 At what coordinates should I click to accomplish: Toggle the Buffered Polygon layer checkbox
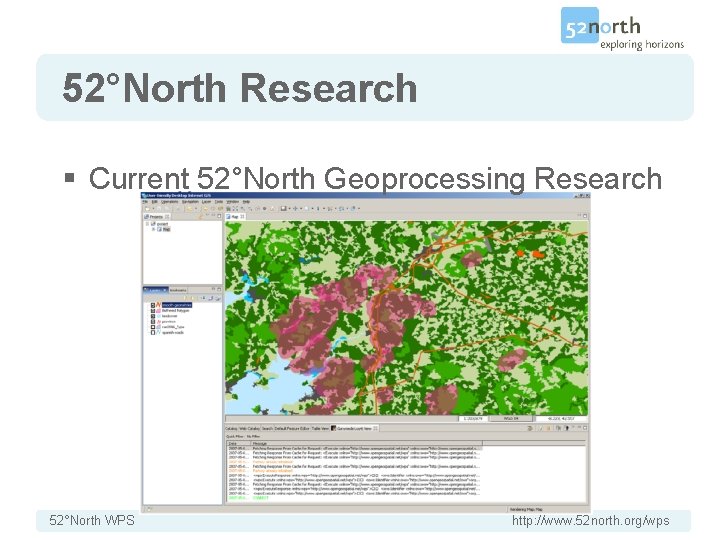click(153, 310)
